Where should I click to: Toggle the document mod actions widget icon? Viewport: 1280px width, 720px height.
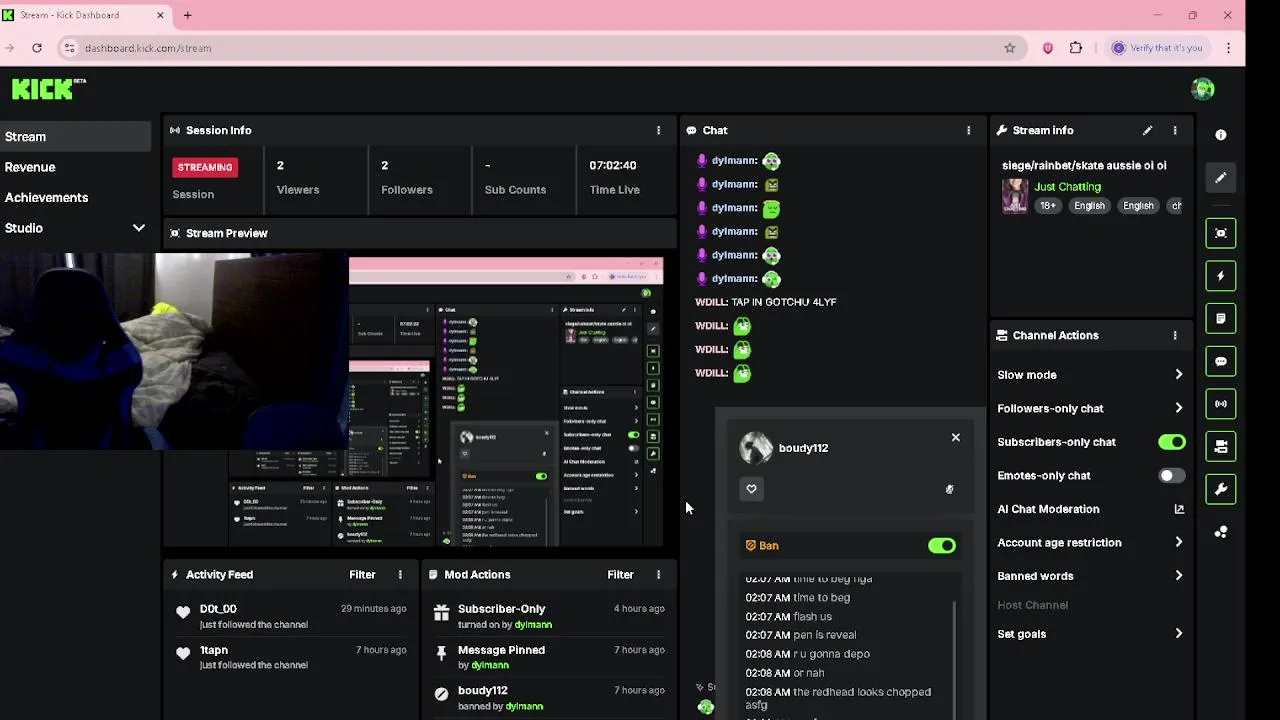point(1220,319)
